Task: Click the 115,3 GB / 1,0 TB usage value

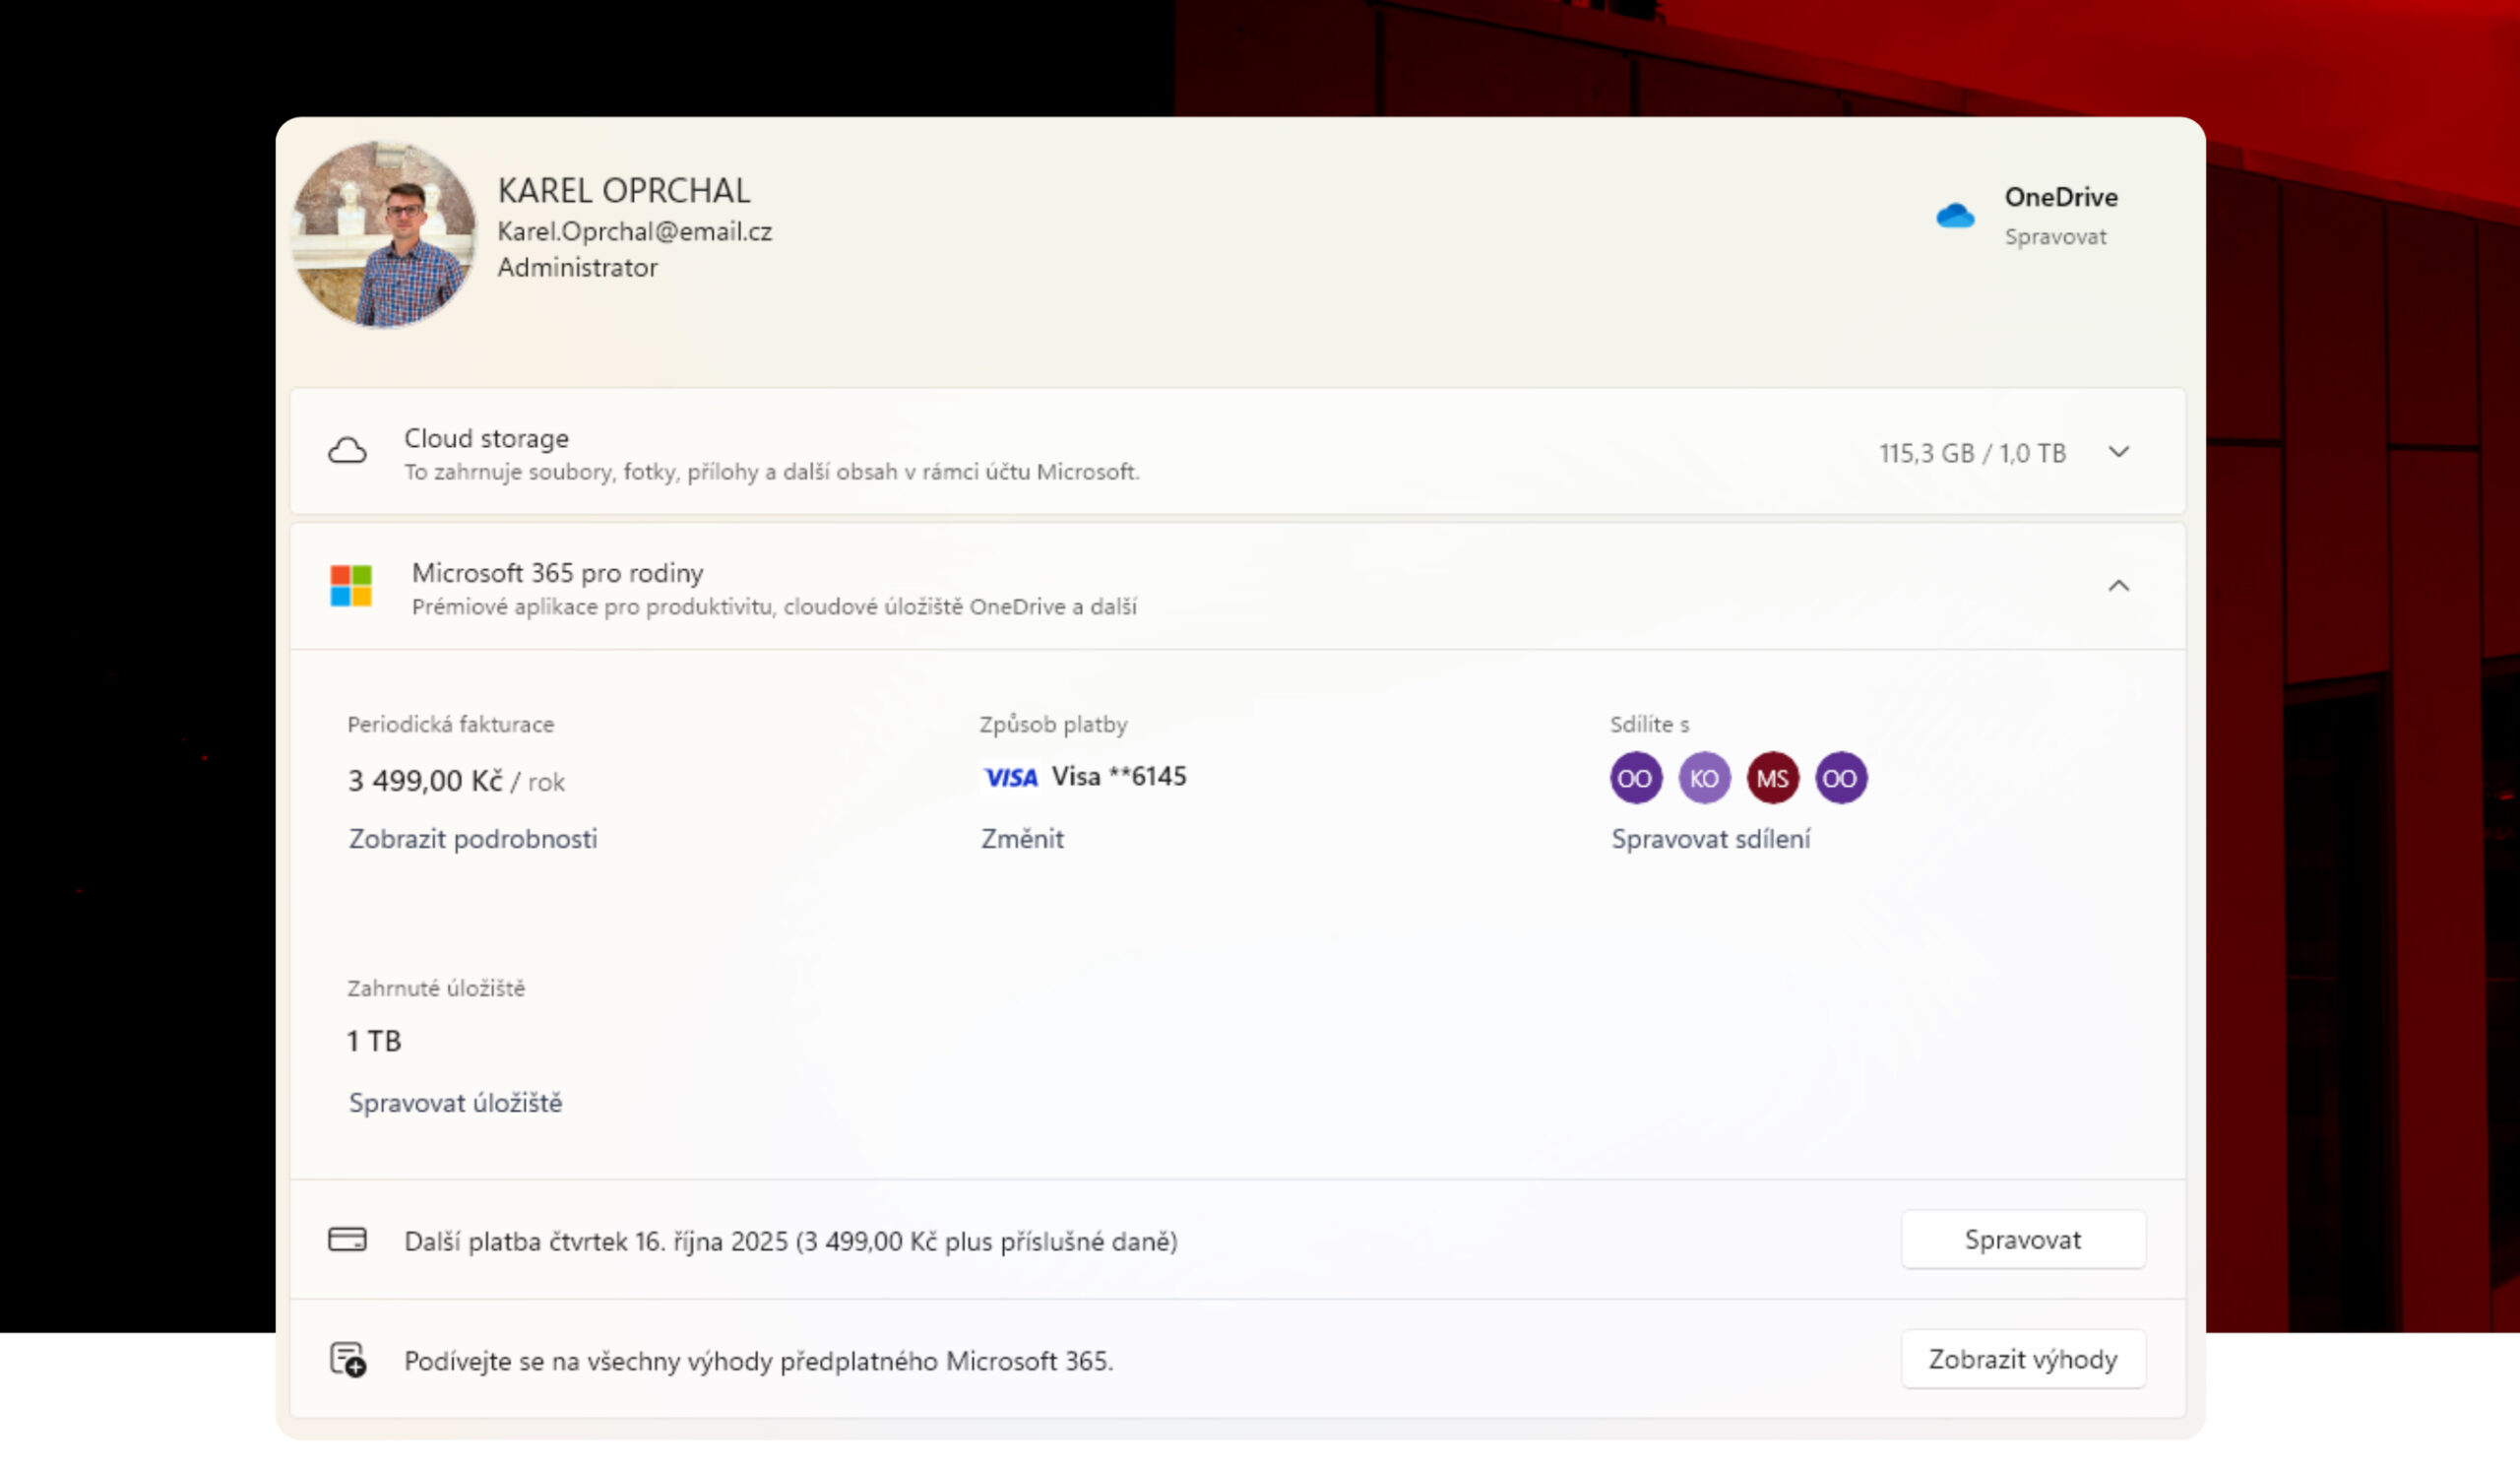Action: [x=1972, y=453]
